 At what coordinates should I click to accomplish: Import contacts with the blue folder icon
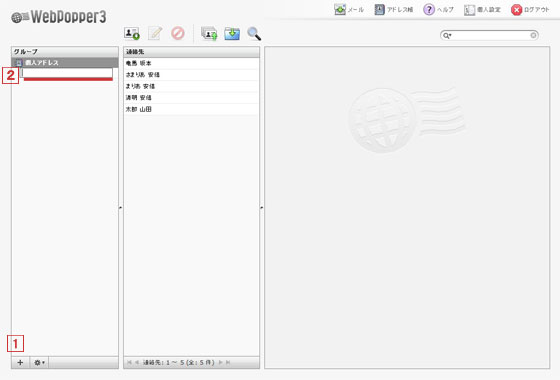(x=232, y=34)
